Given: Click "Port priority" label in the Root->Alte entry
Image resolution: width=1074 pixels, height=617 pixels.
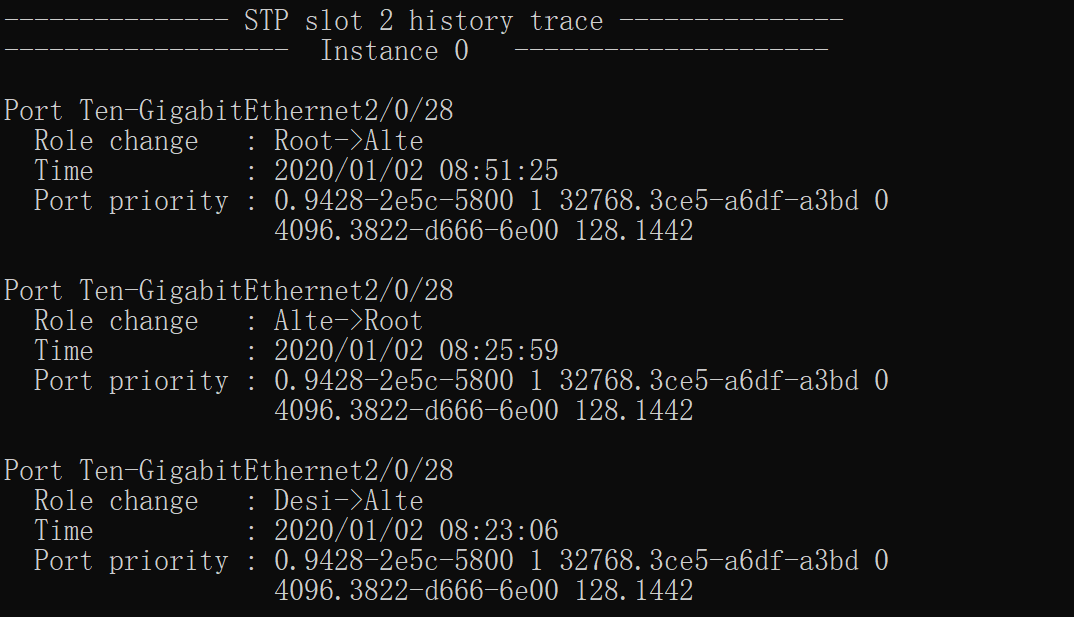Looking at the screenshot, I should (131, 201).
